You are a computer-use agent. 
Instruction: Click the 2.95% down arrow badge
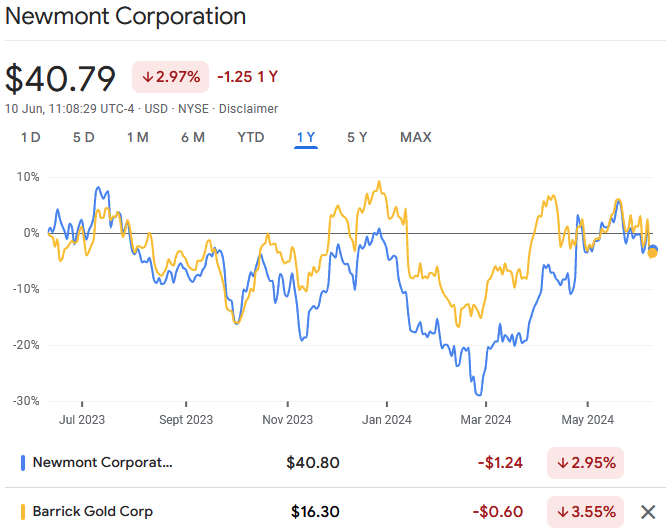click(x=586, y=463)
